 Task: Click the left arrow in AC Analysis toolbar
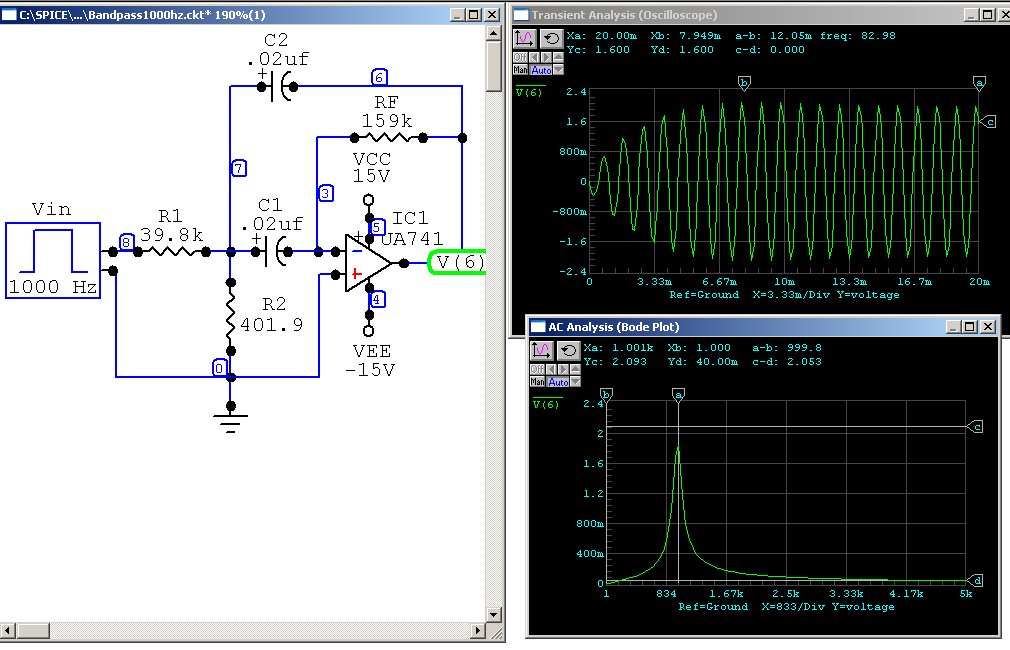click(550, 371)
